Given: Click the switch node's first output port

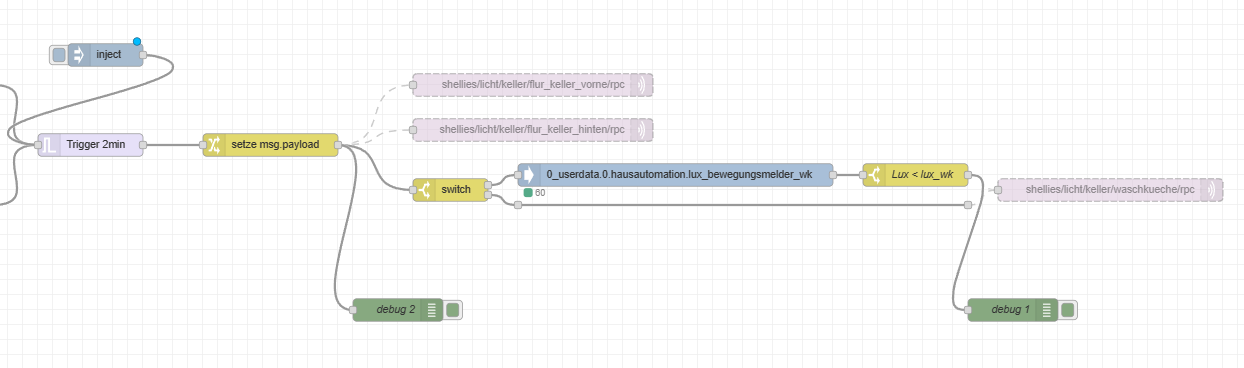Looking at the screenshot, I should click(x=488, y=184).
